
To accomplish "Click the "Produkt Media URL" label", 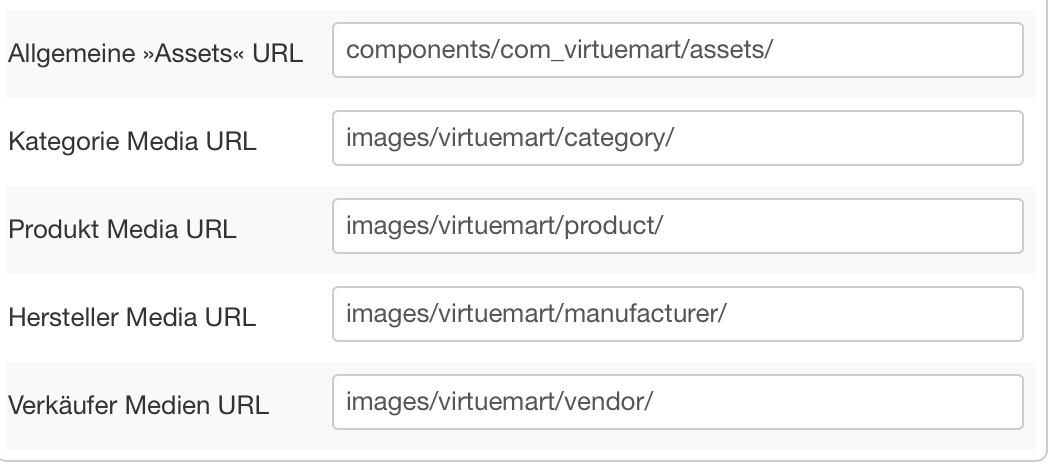I will point(122,230).
